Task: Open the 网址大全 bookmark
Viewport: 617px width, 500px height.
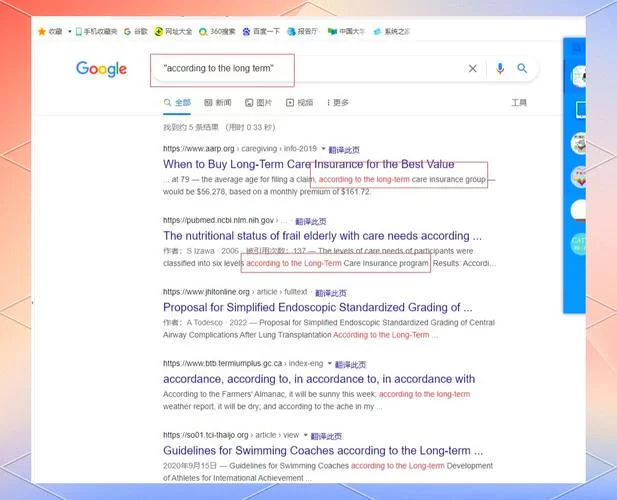Action: coord(173,31)
